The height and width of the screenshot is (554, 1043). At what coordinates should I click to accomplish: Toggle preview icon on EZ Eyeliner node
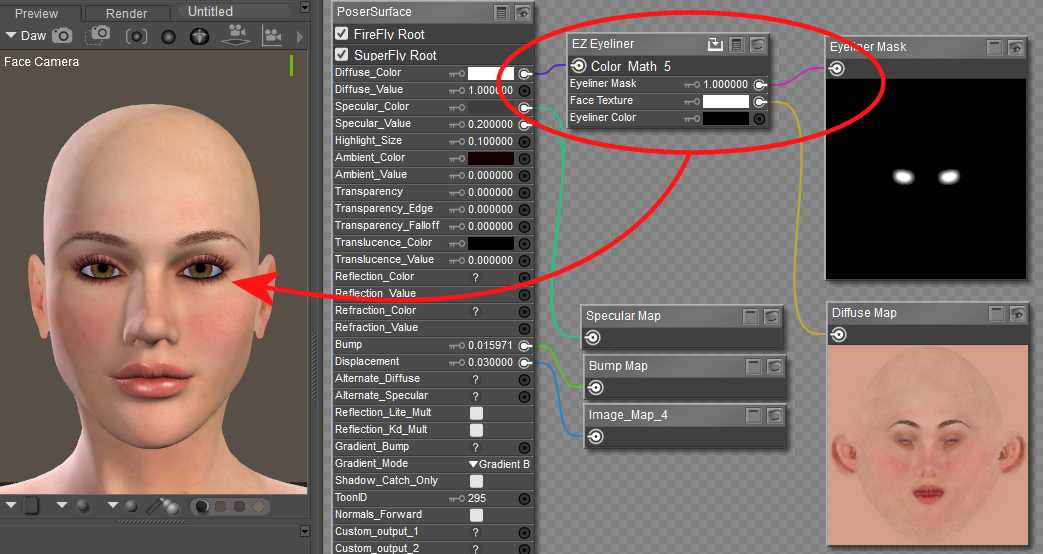(759, 44)
